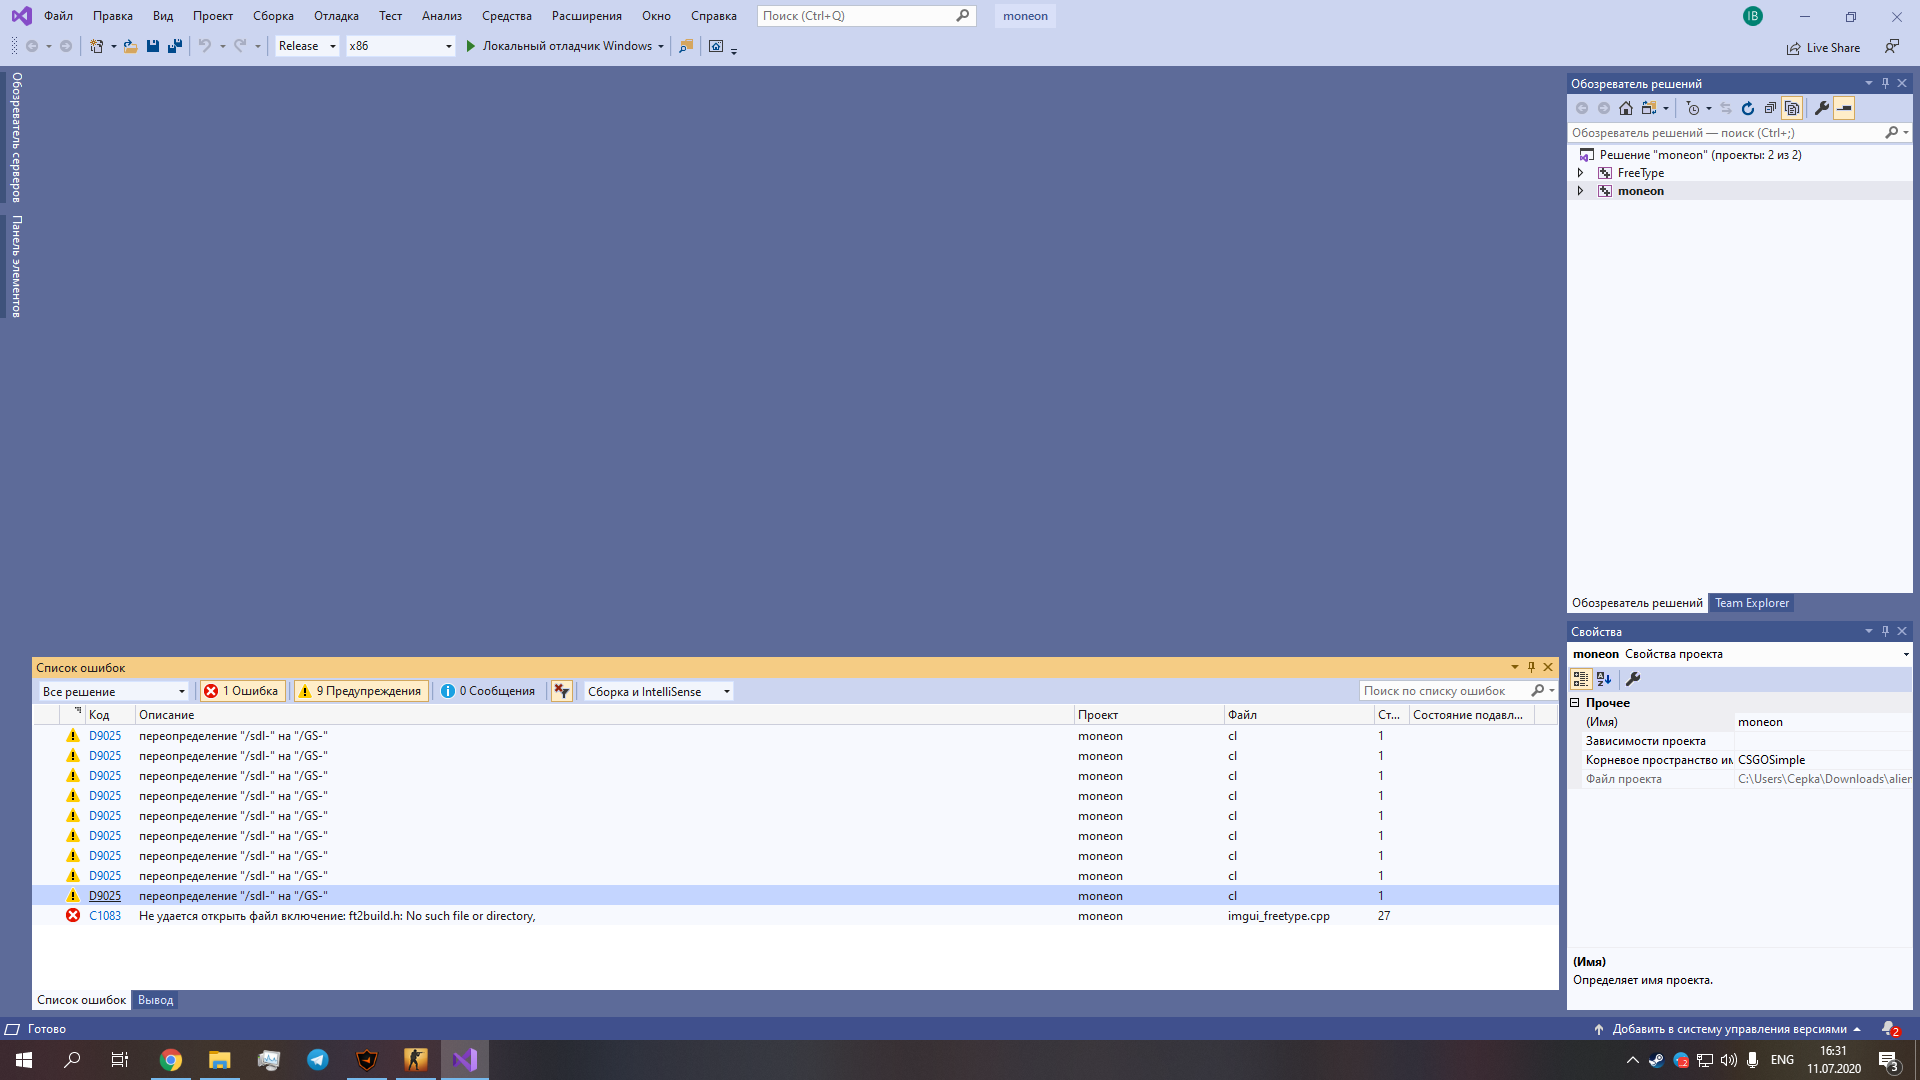
Task: Open the Release configuration dropdown
Action: pos(307,46)
